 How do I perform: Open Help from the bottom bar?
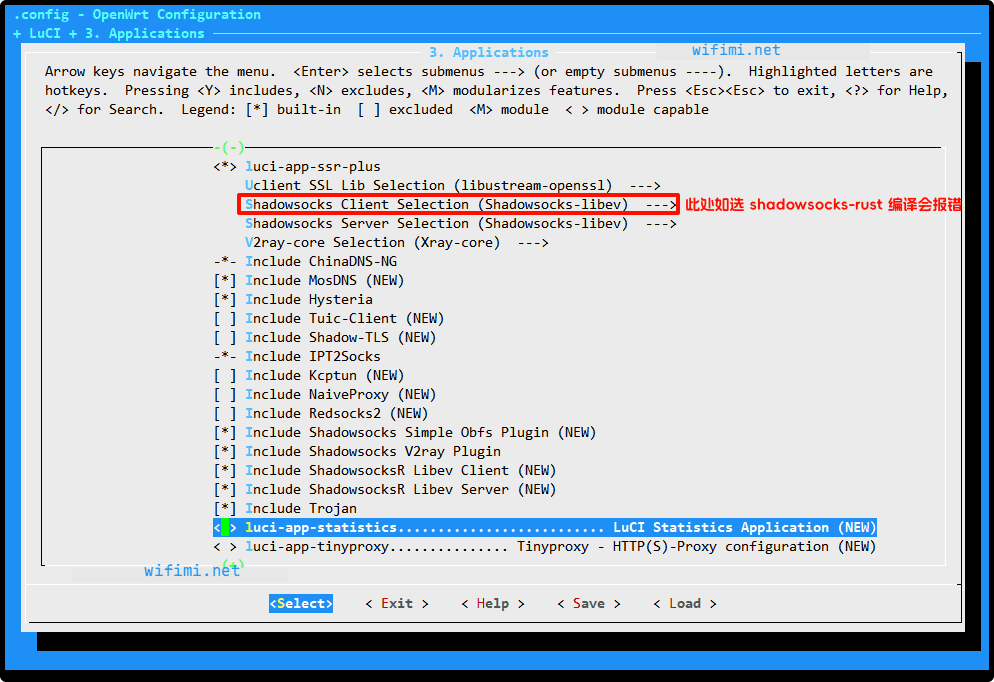pyautogui.click(x=493, y=604)
